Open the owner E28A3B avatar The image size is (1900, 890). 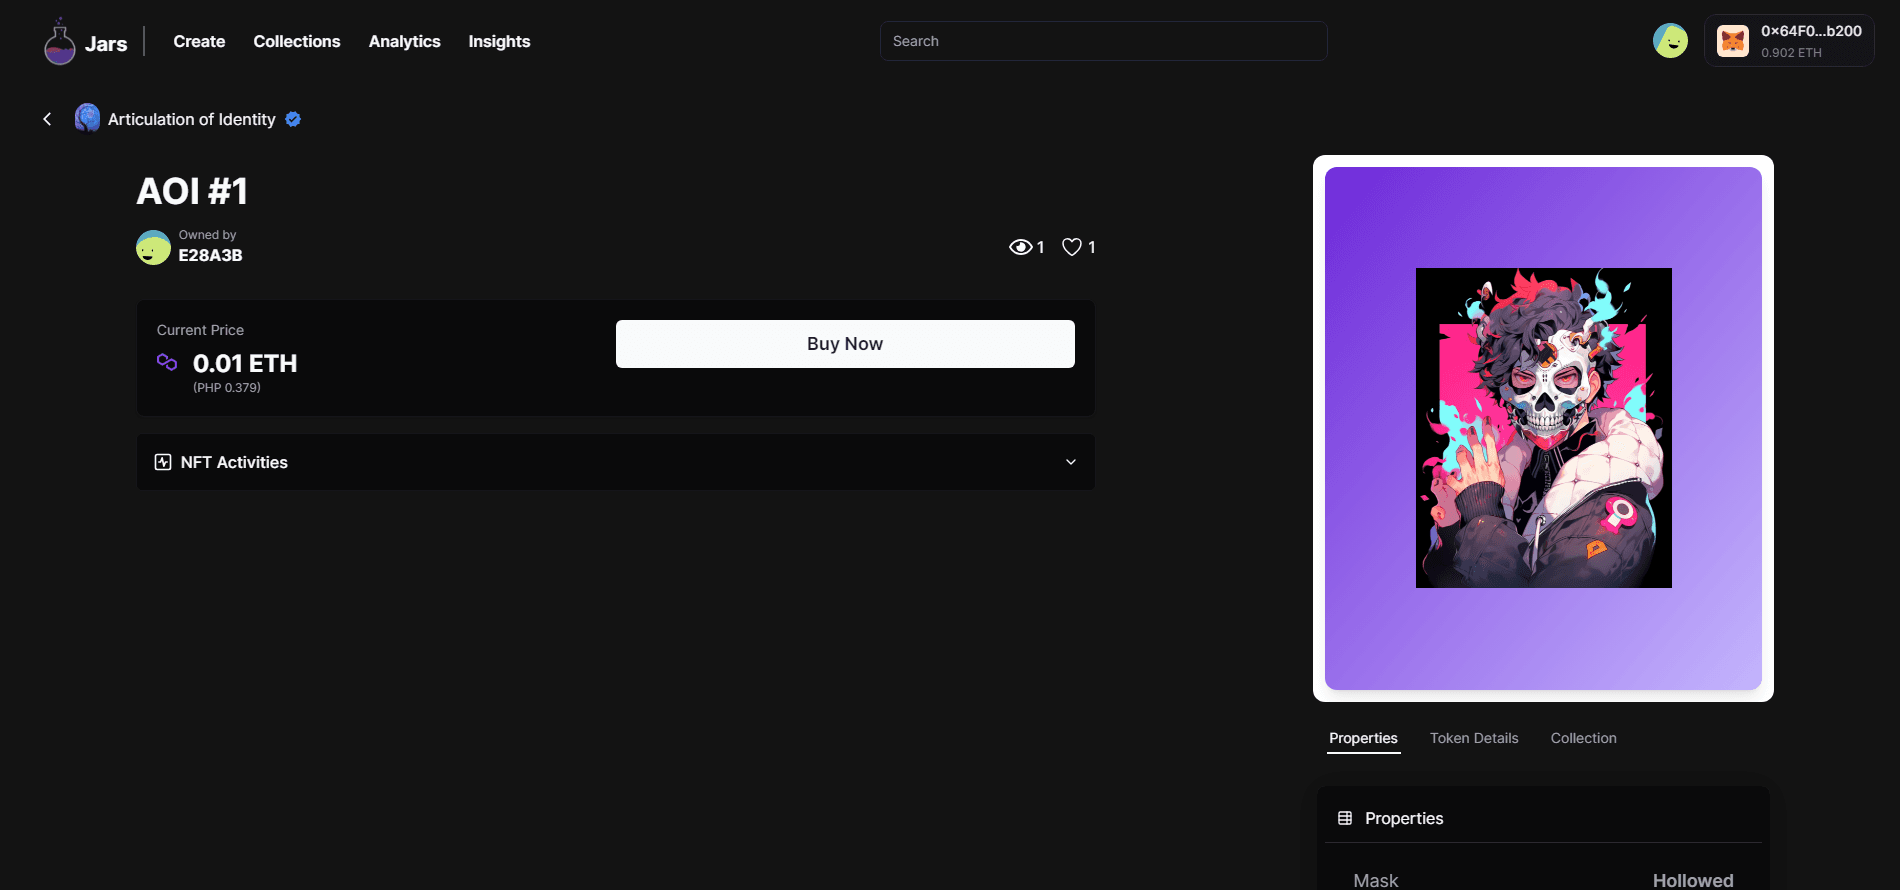pos(153,247)
